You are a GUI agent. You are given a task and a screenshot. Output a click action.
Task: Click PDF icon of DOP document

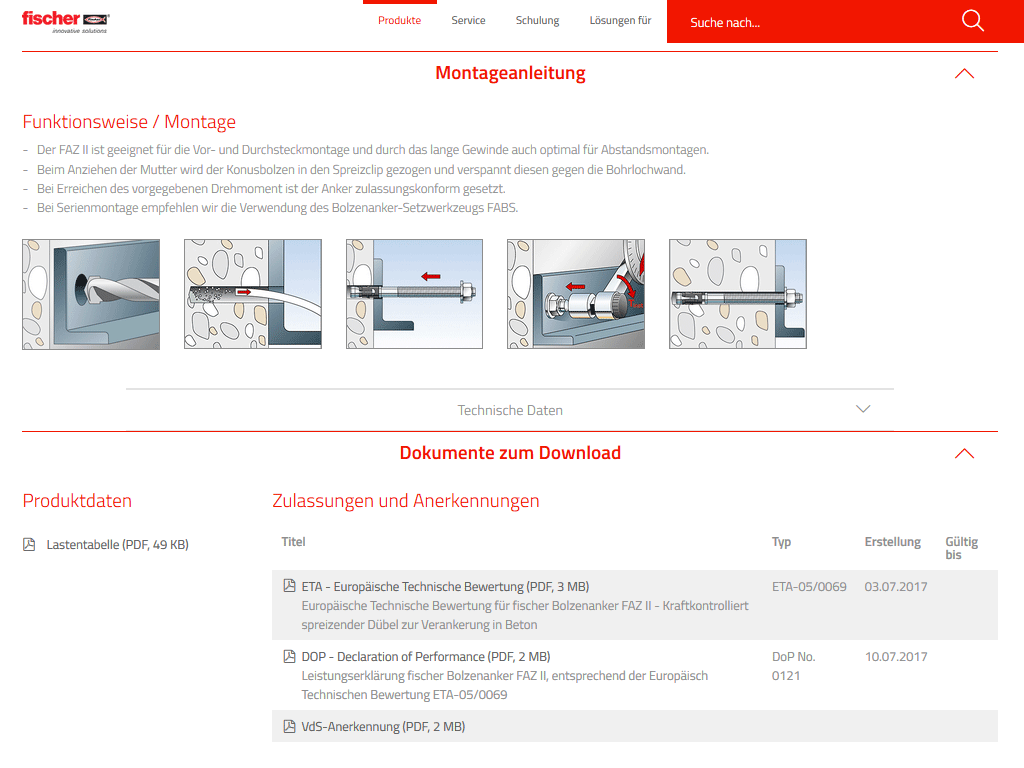pyautogui.click(x=289, y=656)
